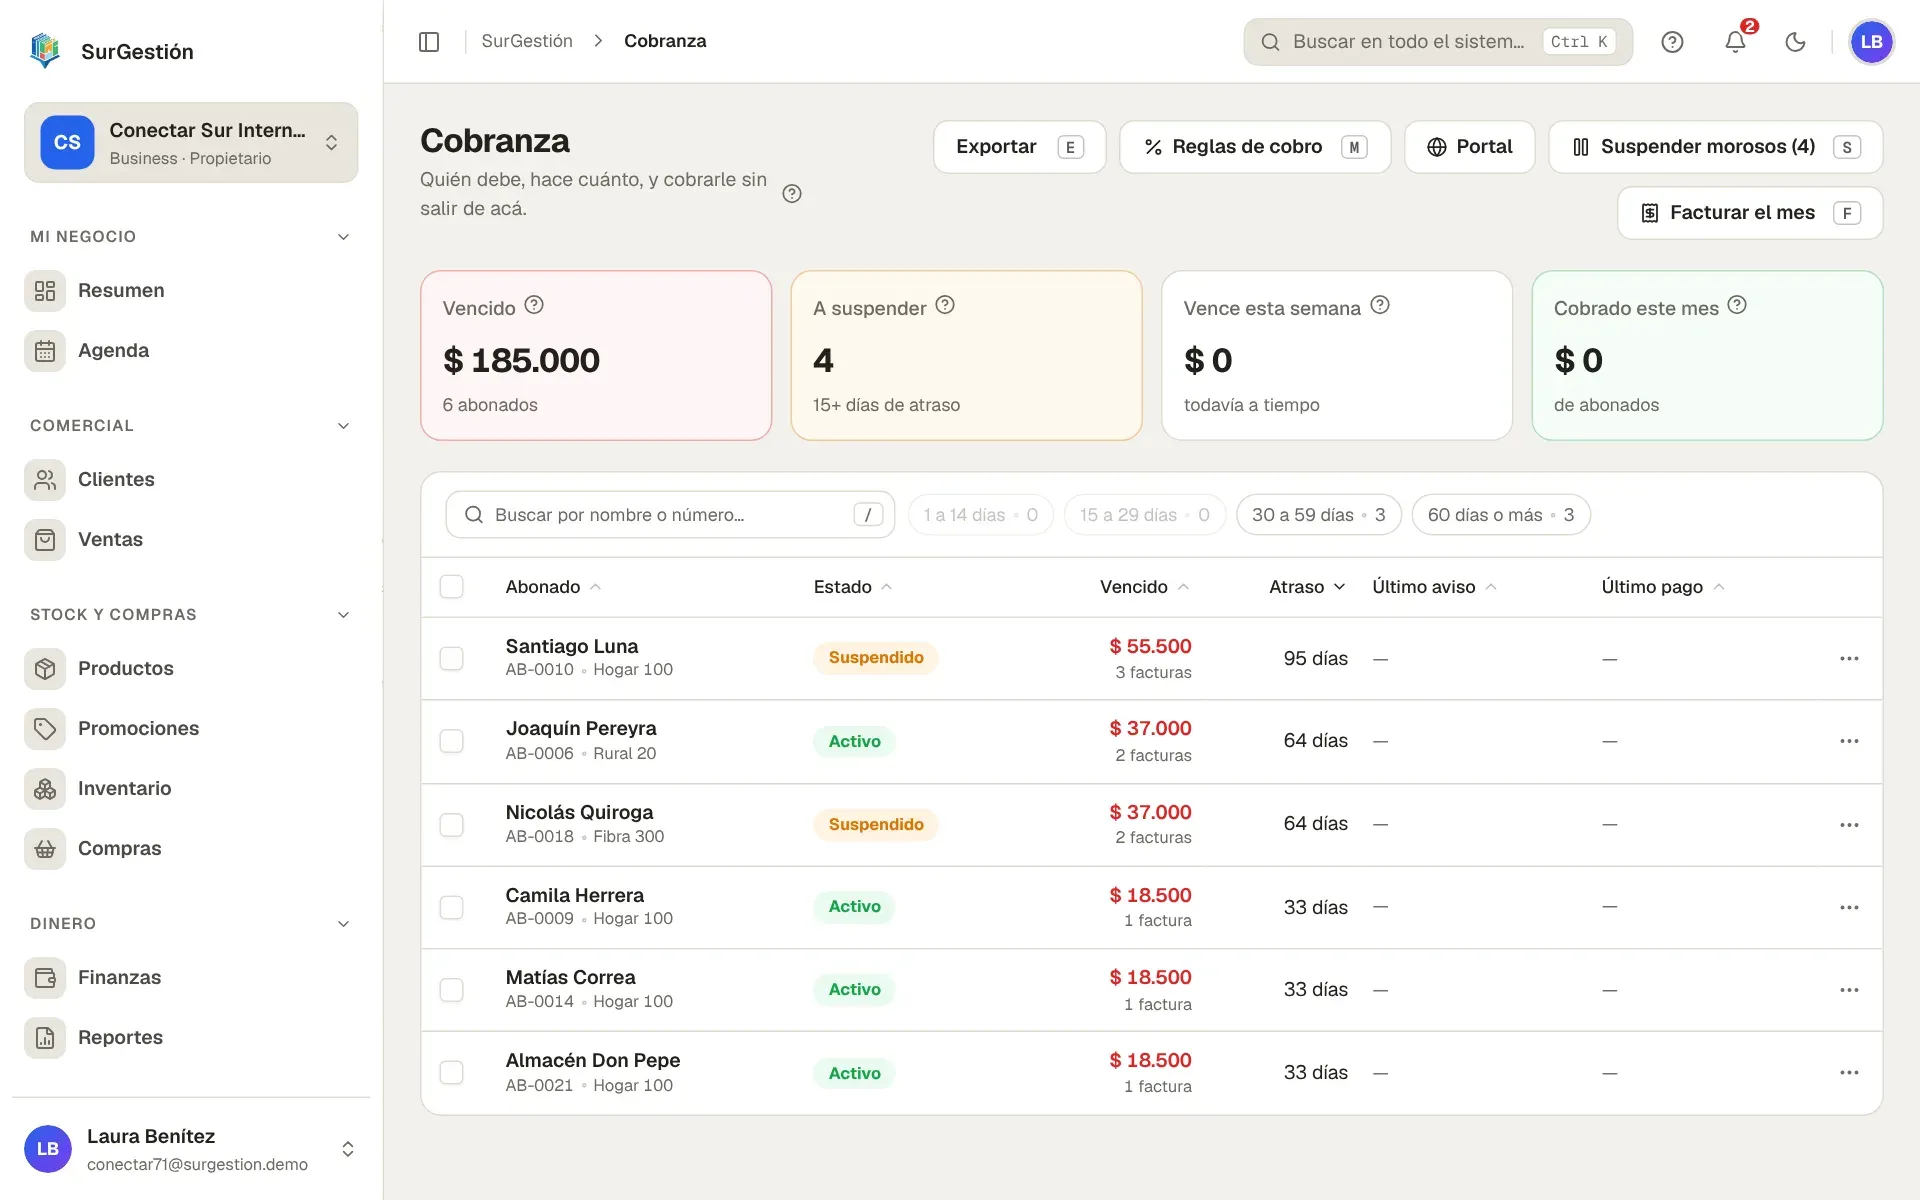Filter by 30 a 59 días chip
This screenshot has width=1920, height=1200.
click(1318, 515)
